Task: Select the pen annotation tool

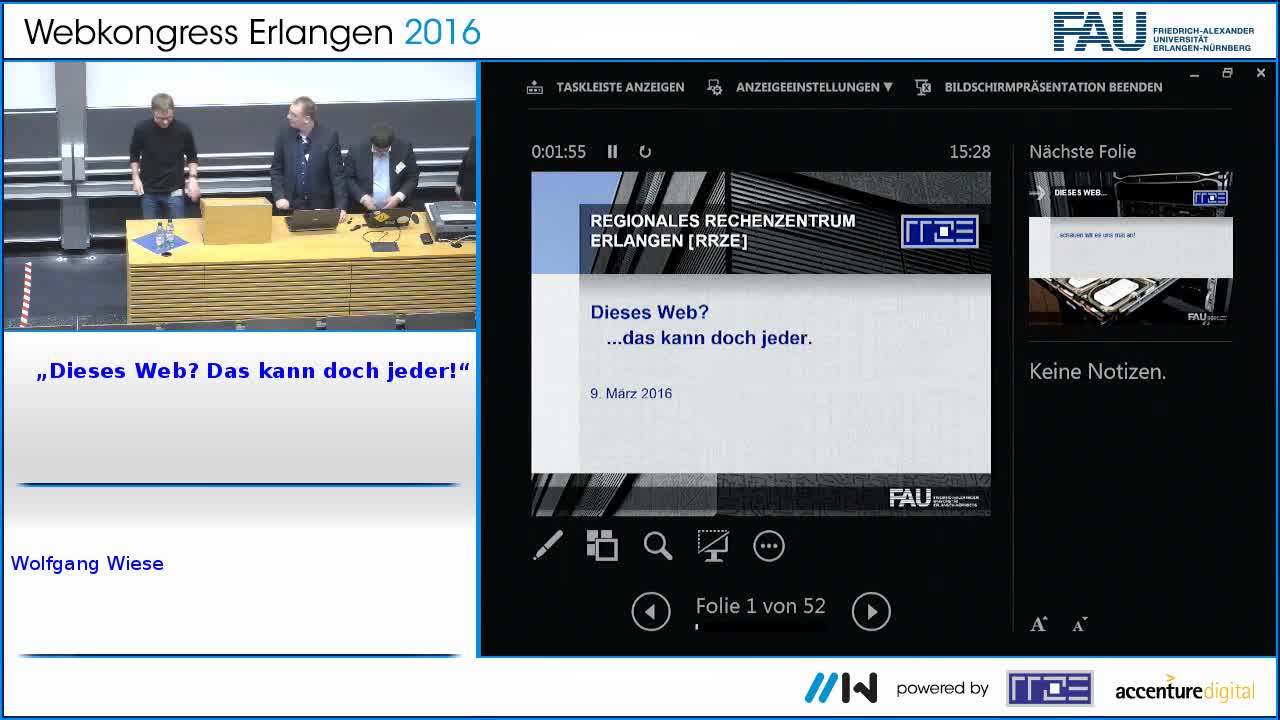Action: 548,546
